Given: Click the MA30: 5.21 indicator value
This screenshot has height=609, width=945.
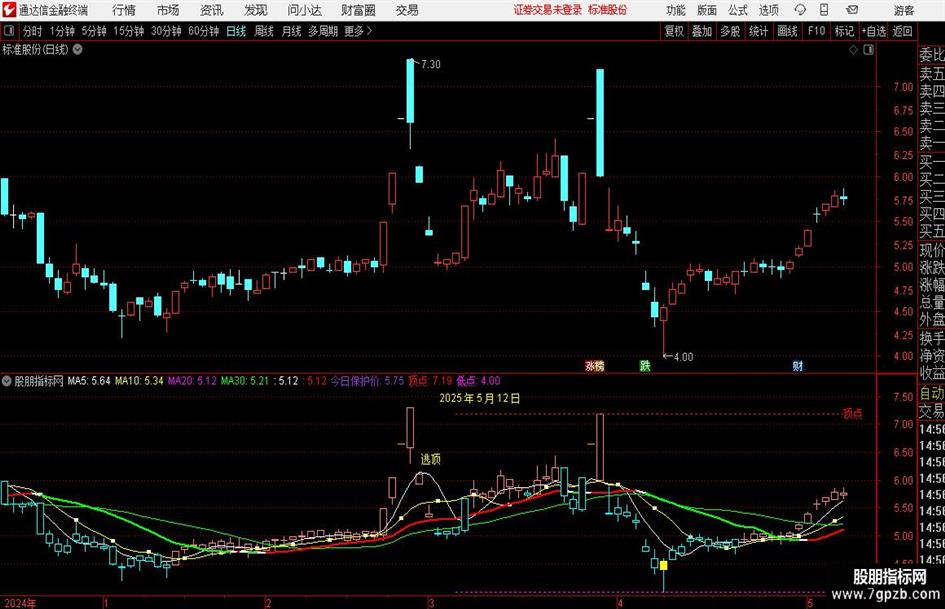Looking at the screenshot, I should coord(245,381).
